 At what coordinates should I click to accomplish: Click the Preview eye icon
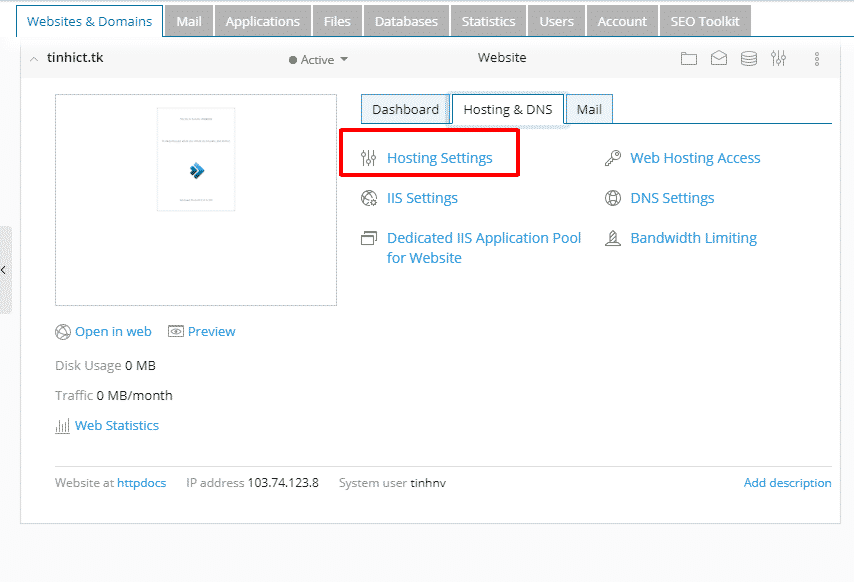click(177, 331)
